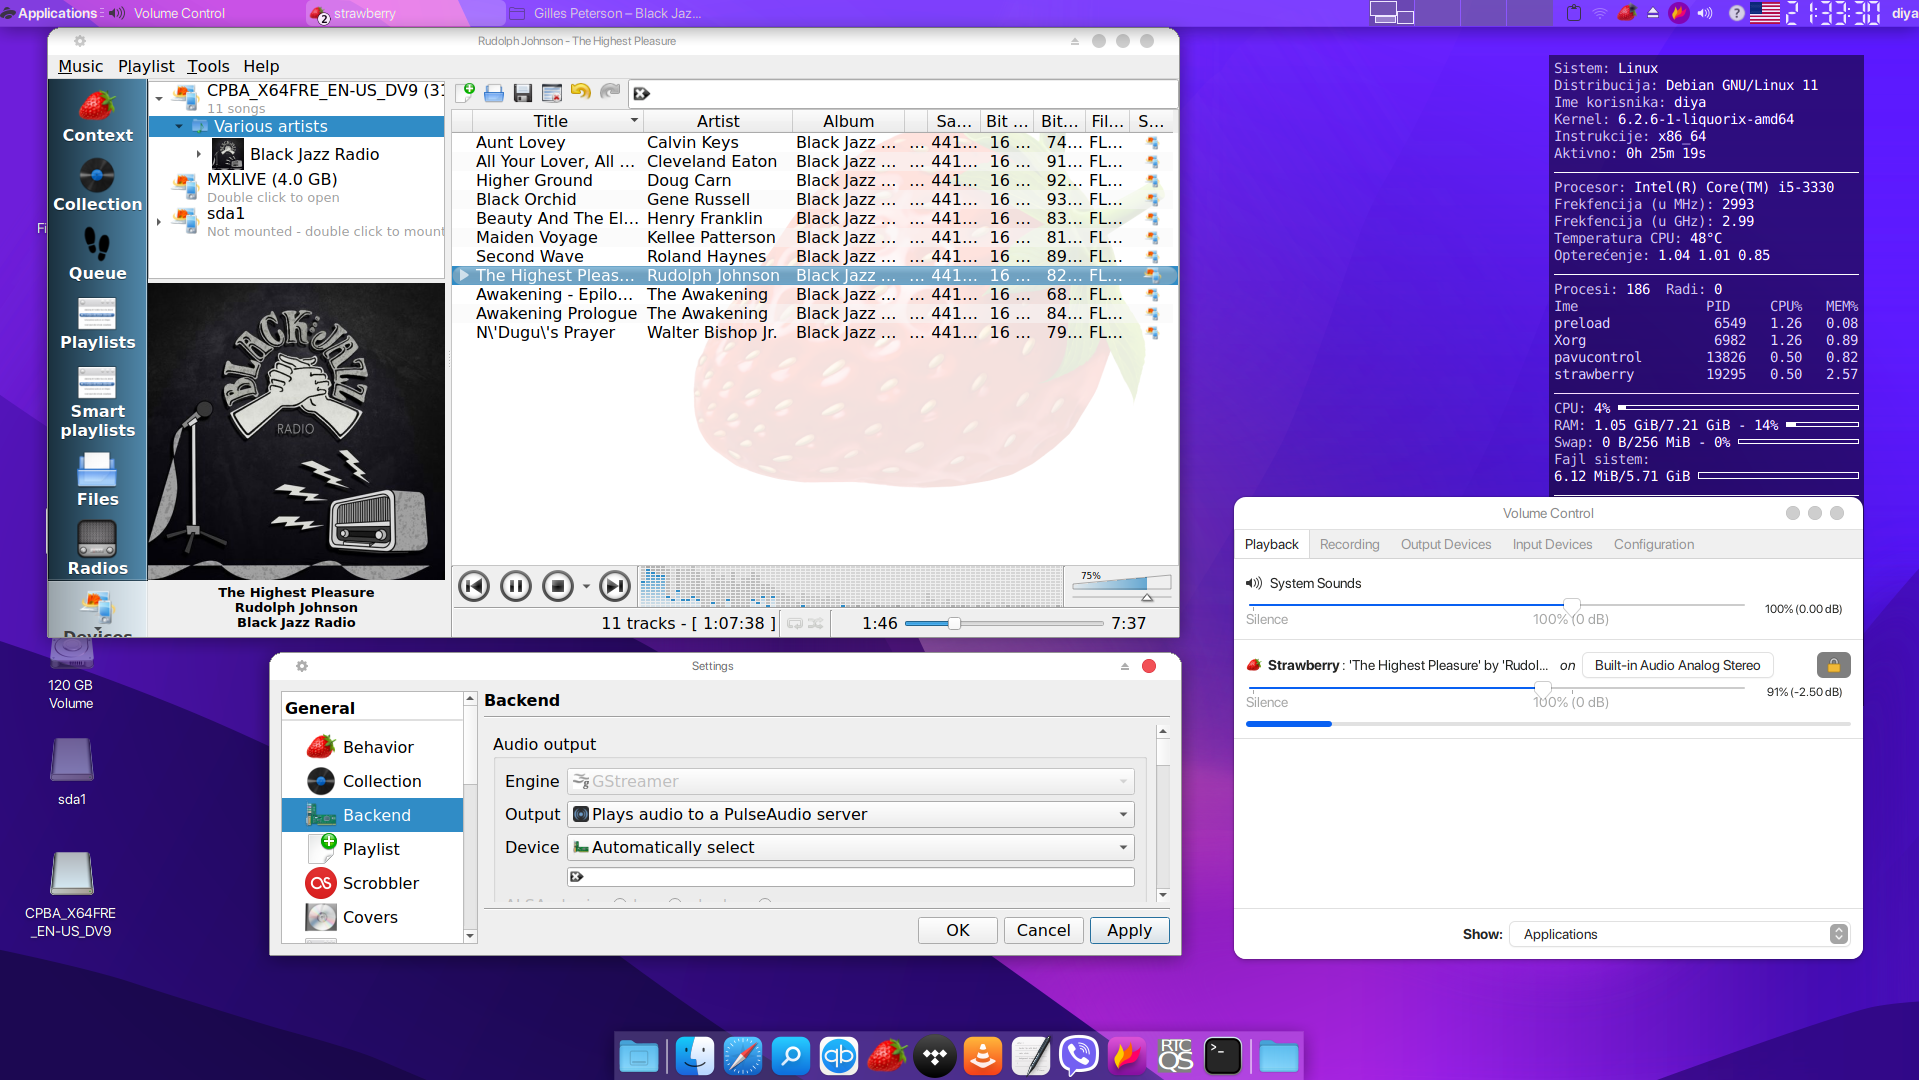This screenshot has height=1080, width=1919.
Task: Open the Context sidebar view
Action: [x=97, y=116]
